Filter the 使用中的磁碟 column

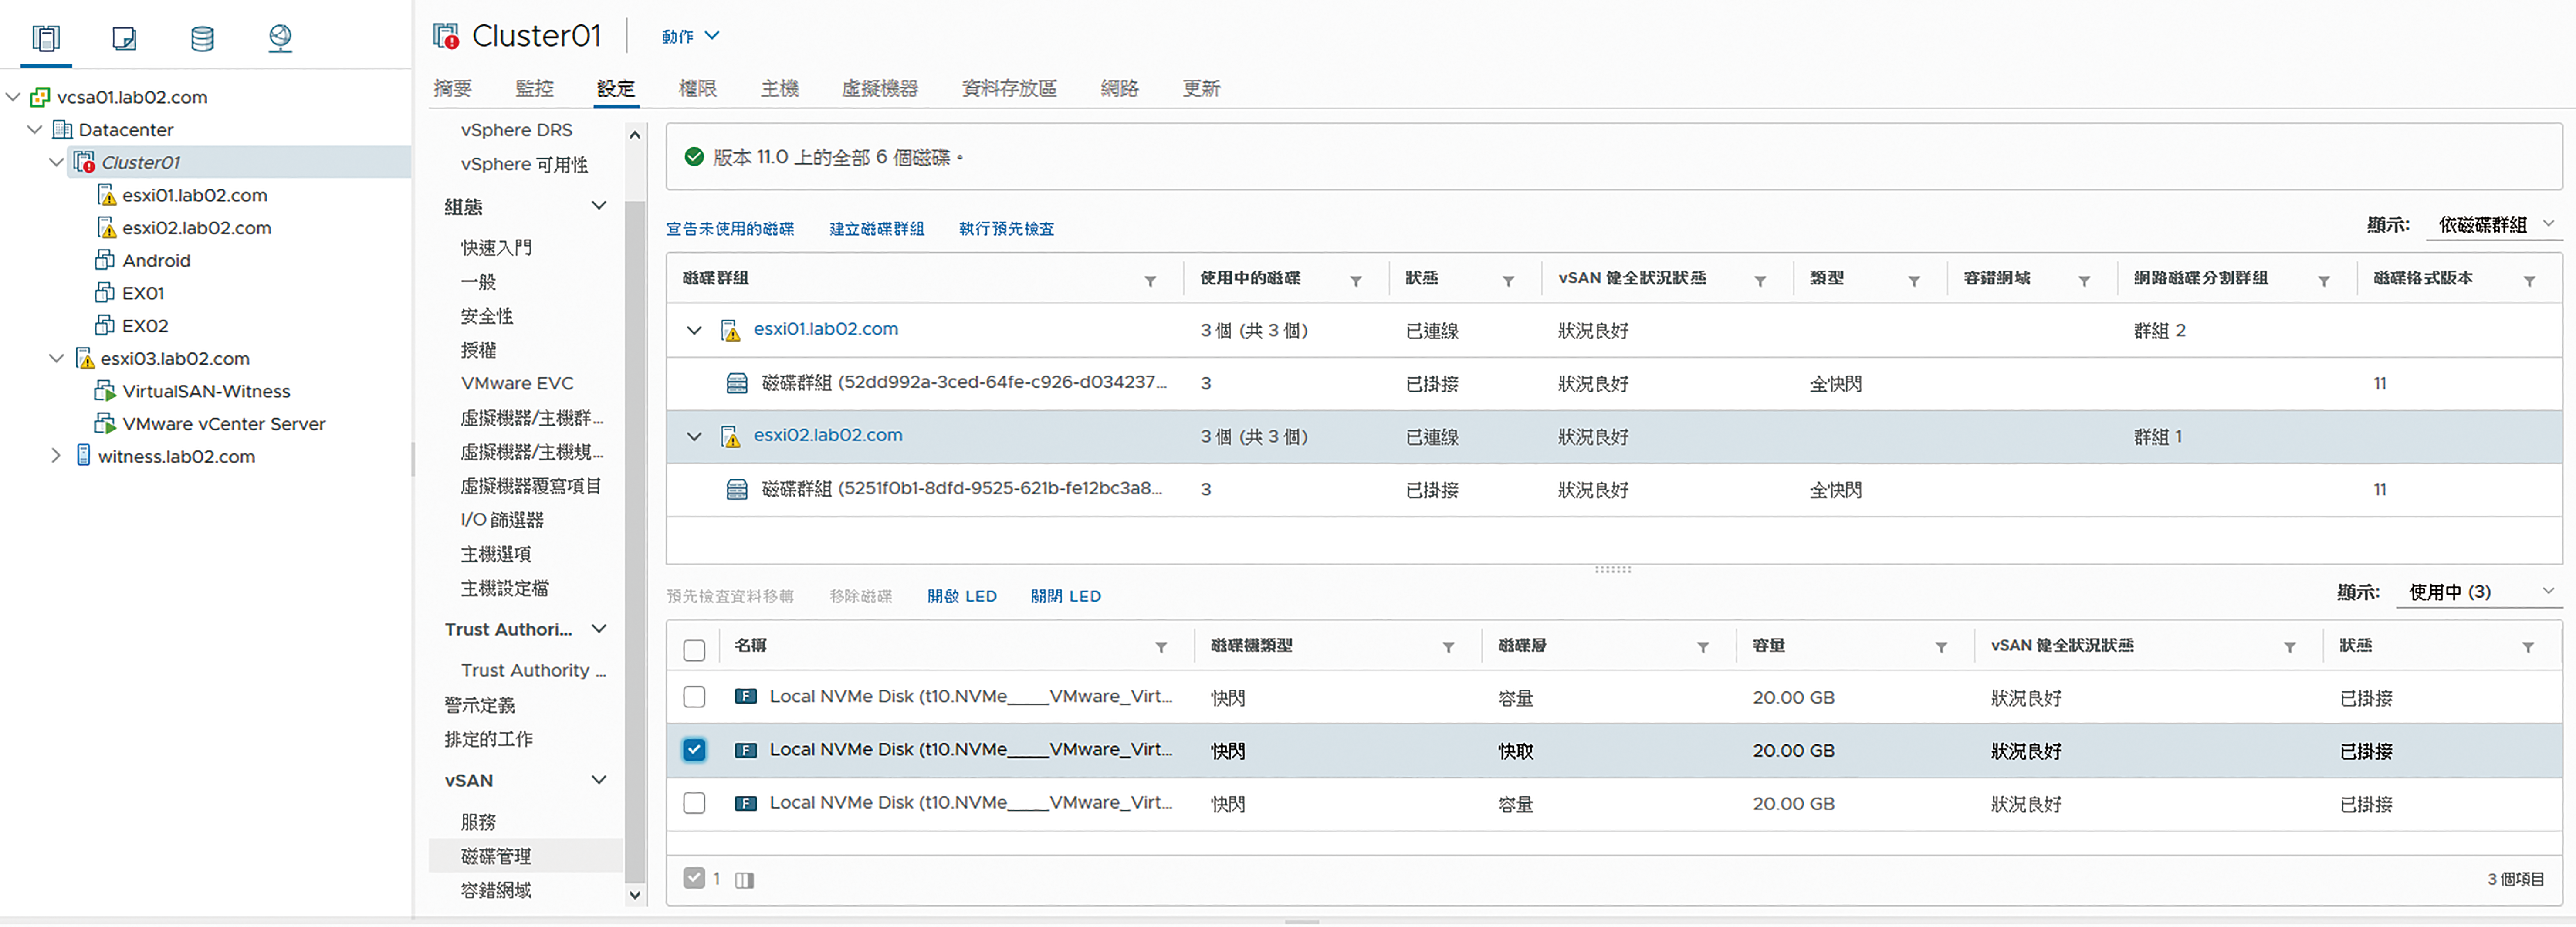click(1356, 281)
